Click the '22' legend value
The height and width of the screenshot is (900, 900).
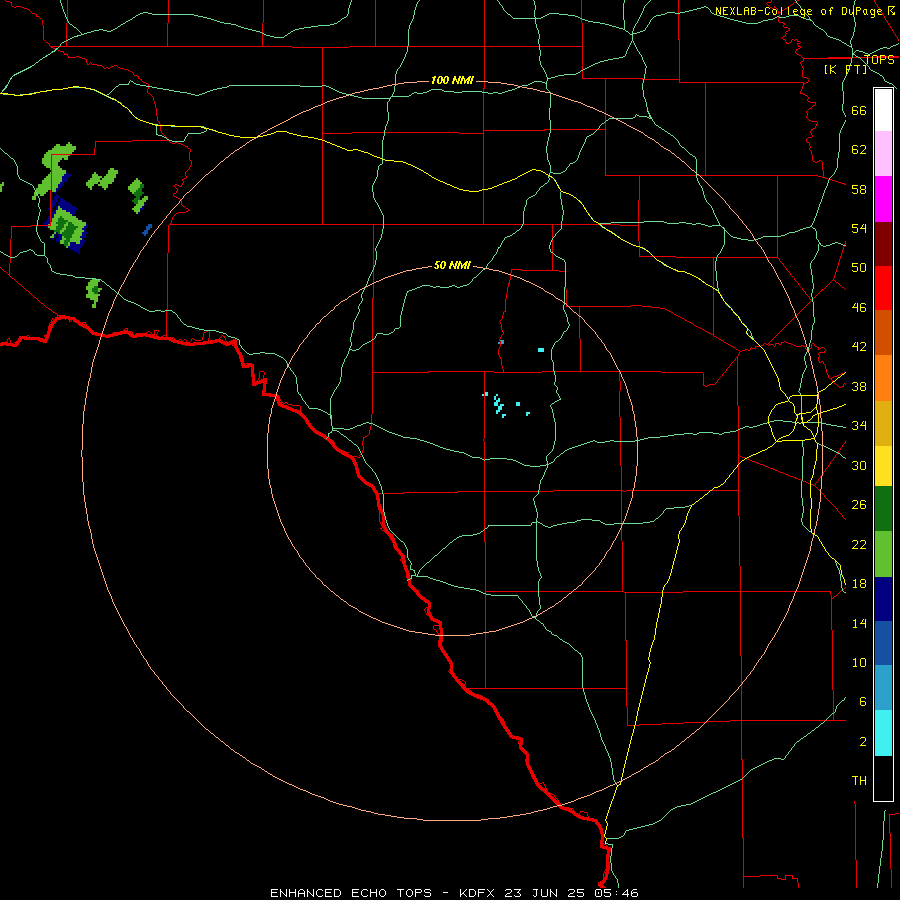tap(859, 544)
